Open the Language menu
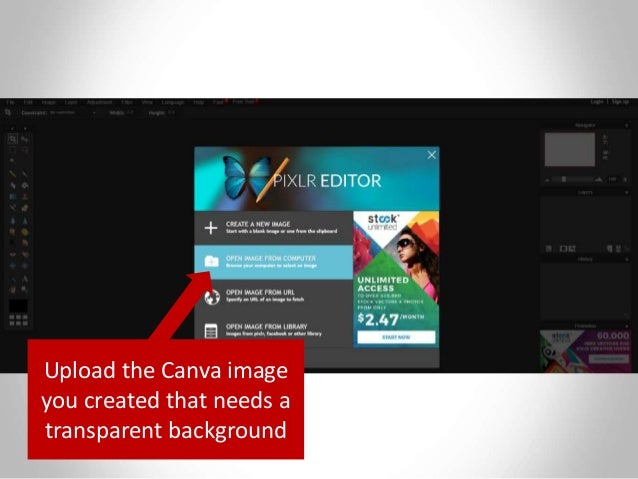Screen dimensions: 638x479 pos(173,102)
